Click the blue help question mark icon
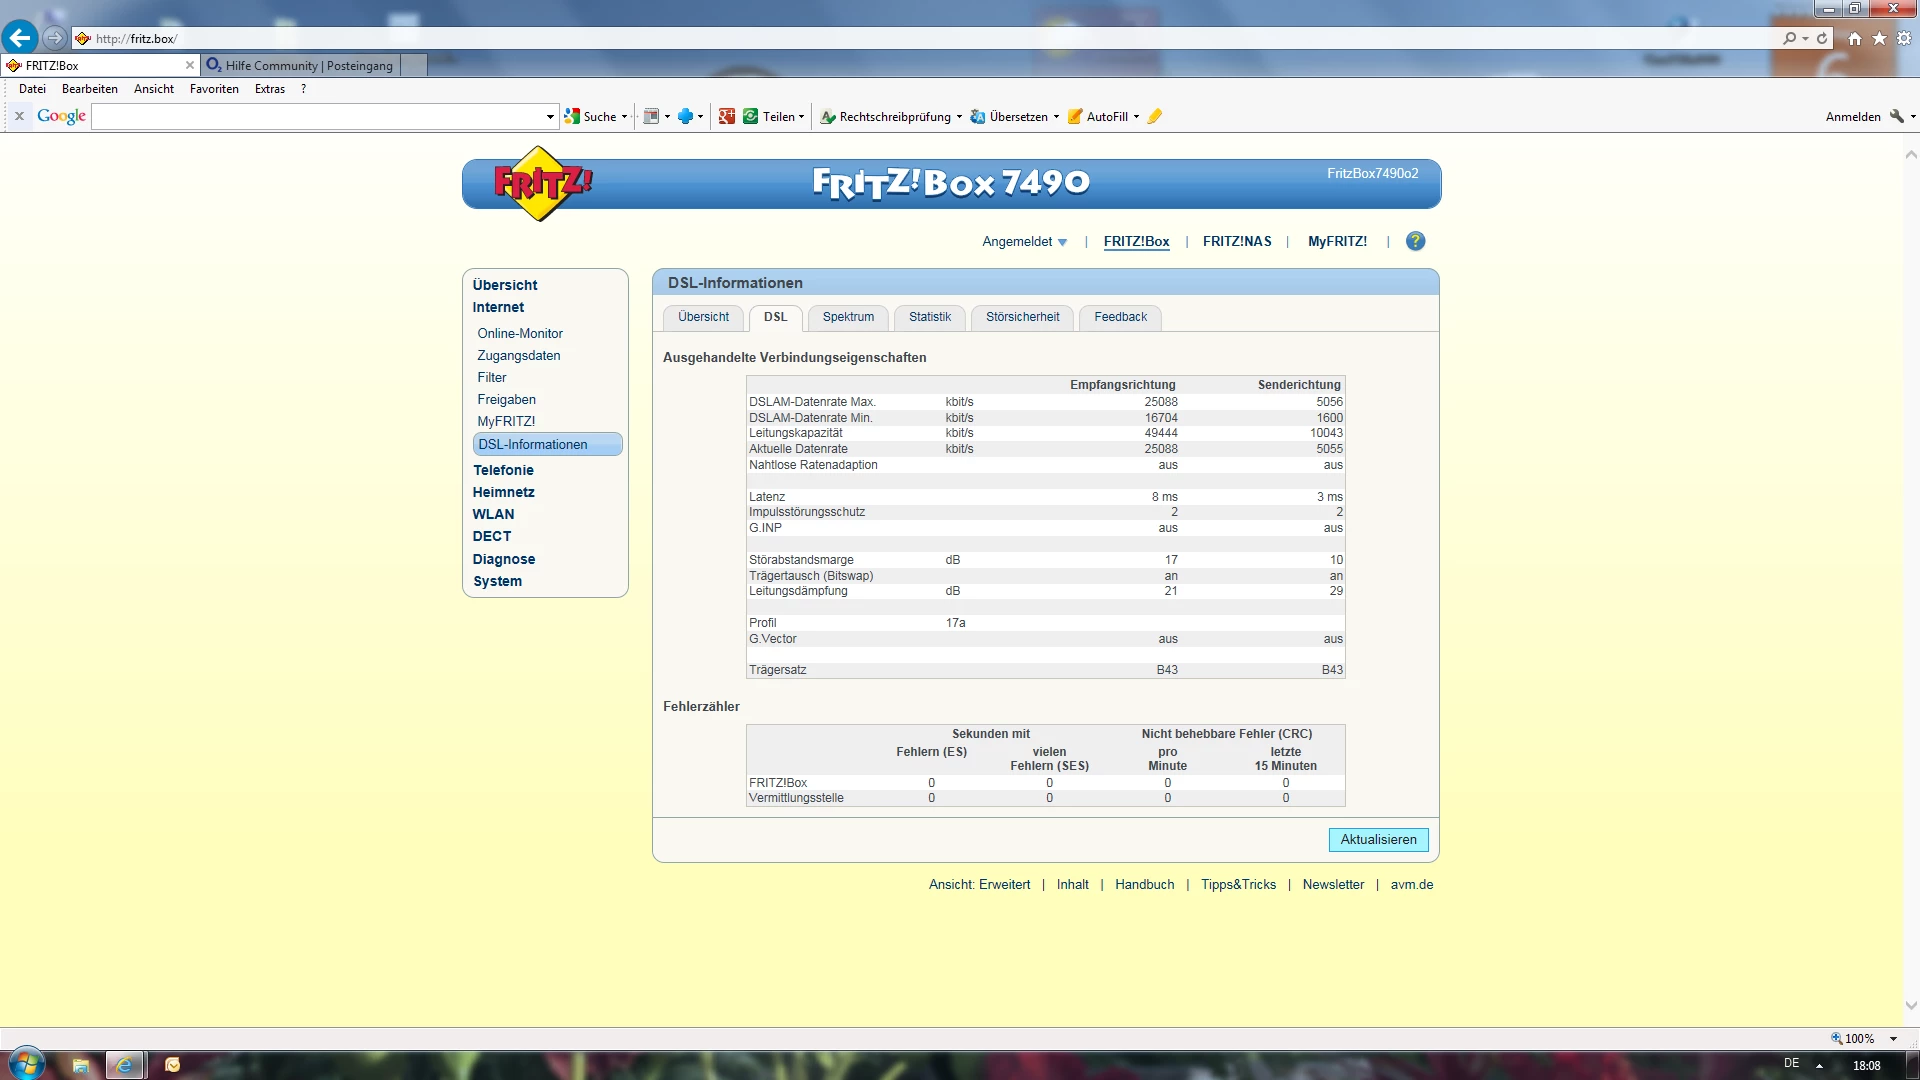This screenshot has width=1920, height=1080. 1415,241
